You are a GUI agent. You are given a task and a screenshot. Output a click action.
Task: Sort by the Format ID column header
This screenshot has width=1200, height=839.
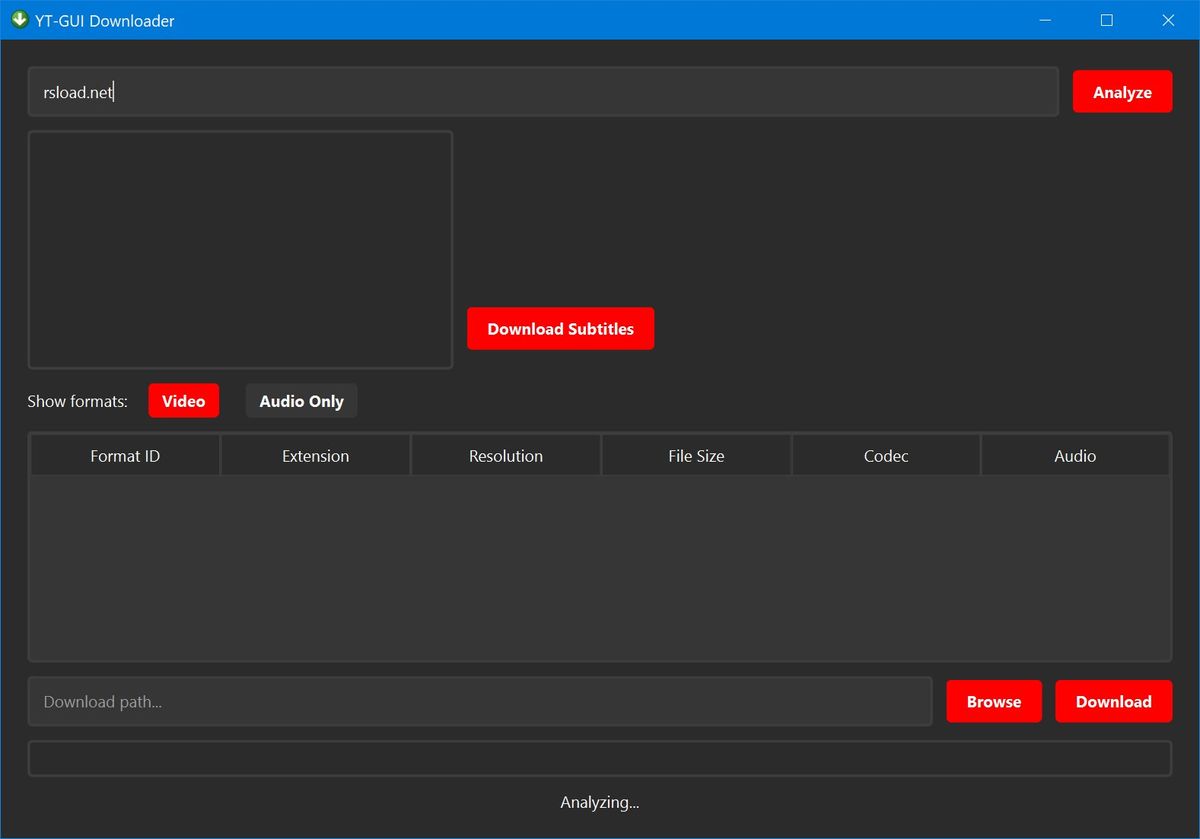[x=125, y=456]
